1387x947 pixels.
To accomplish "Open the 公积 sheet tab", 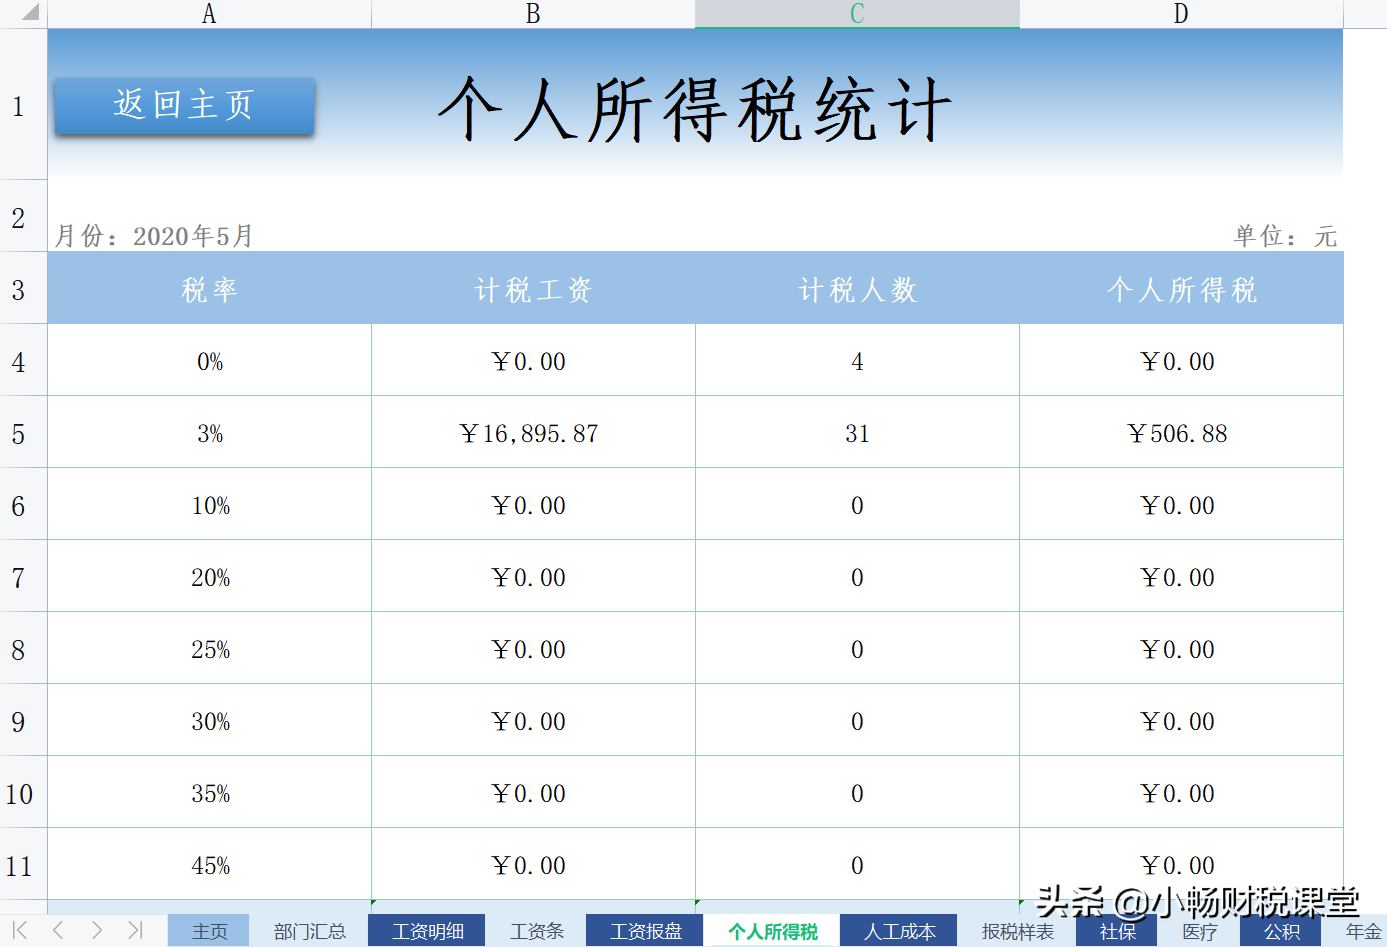I will click(x=1281, y=931).
